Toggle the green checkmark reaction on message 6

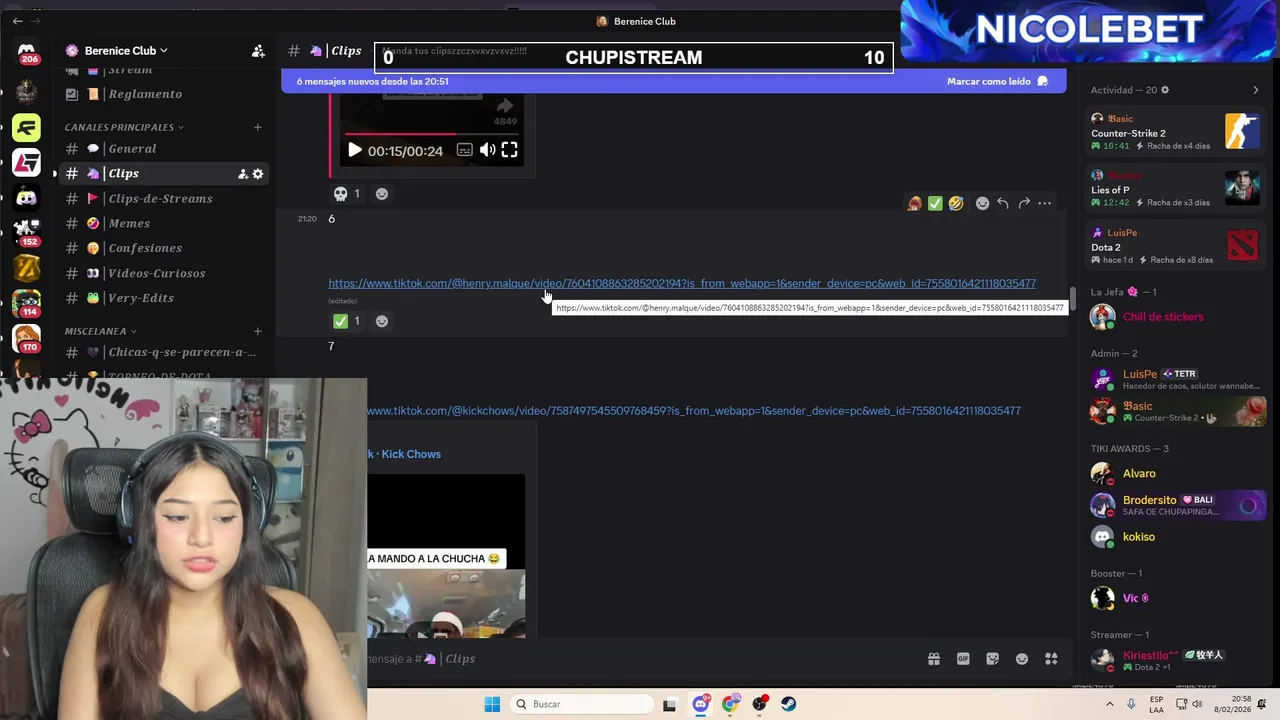pyautogui.click(x=347, y=321)
